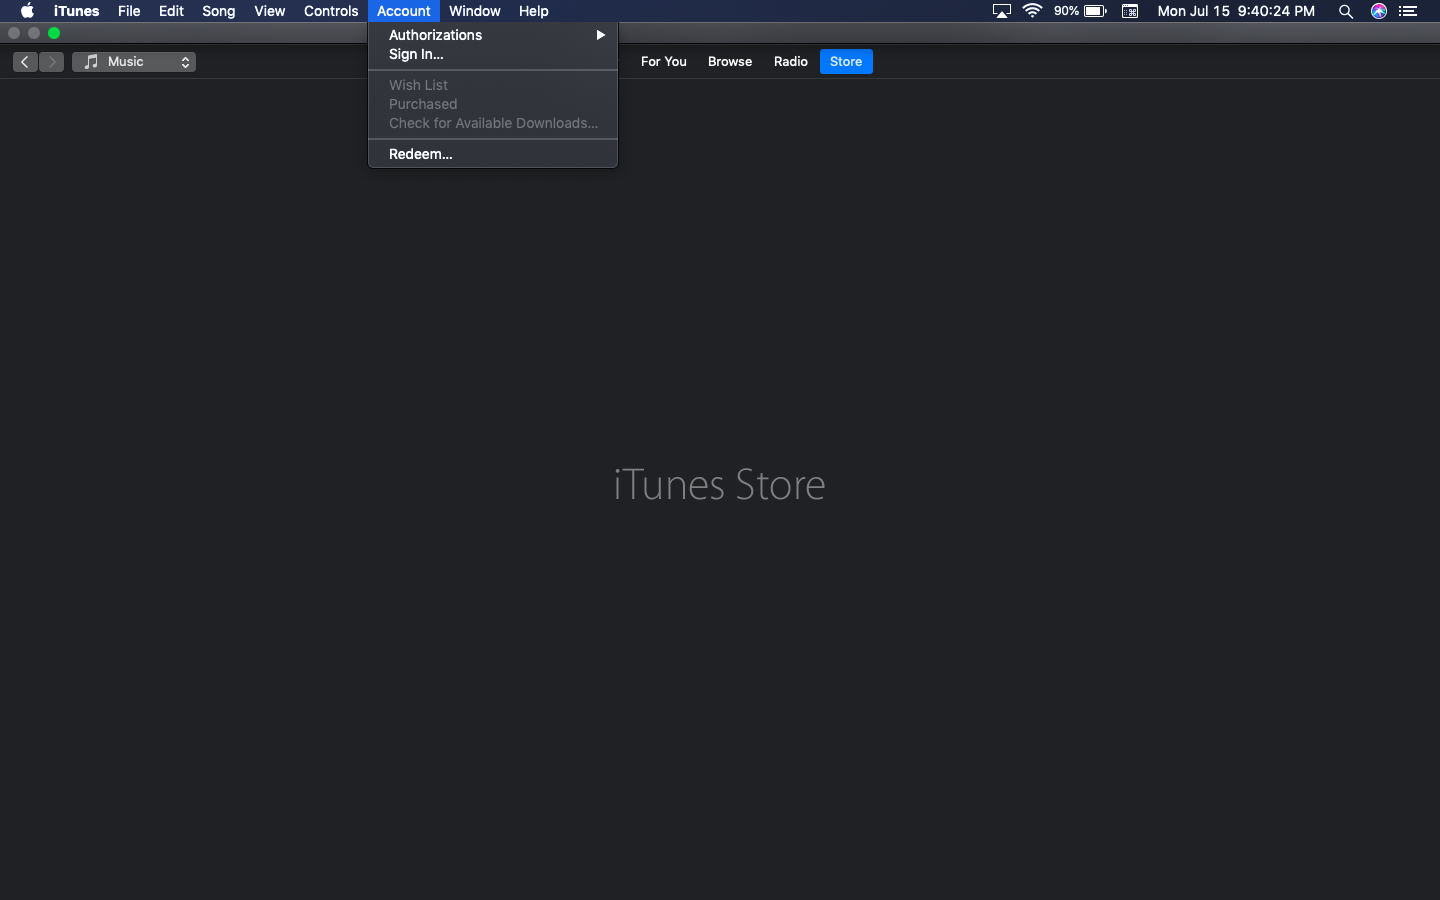Click the 90% battery percentage text
The height and width of the screenshot is (900, 1440).
tap(1066, 11)
